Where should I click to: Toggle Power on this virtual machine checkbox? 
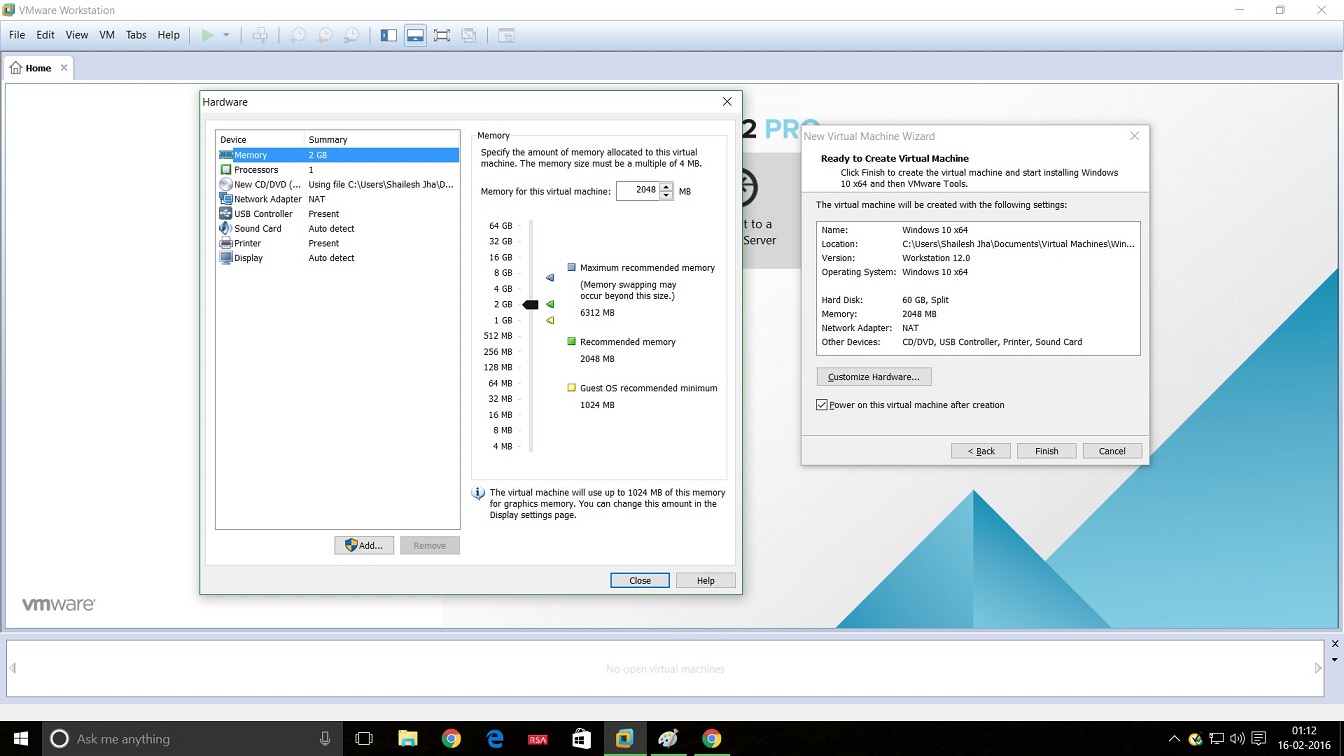tap(822, 405)
